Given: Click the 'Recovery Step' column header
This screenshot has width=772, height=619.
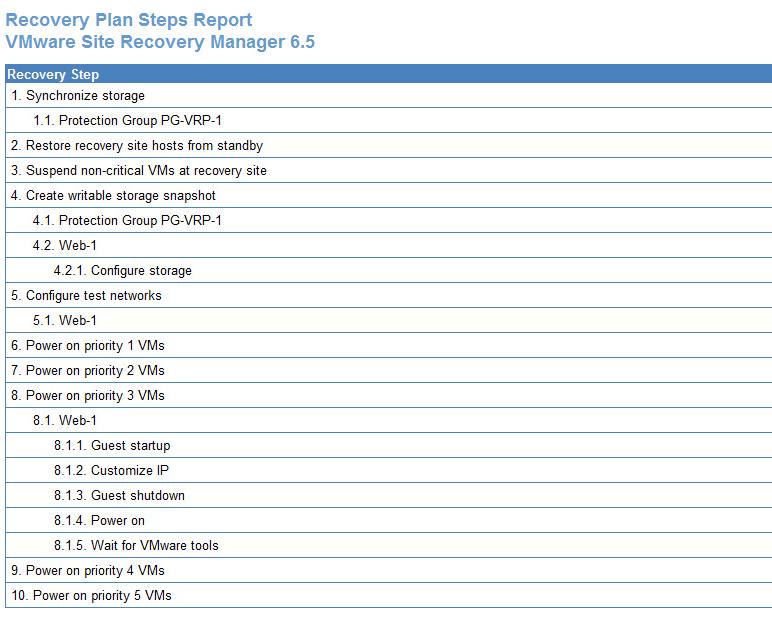Looking at the screenshot, I should point(388,74).
